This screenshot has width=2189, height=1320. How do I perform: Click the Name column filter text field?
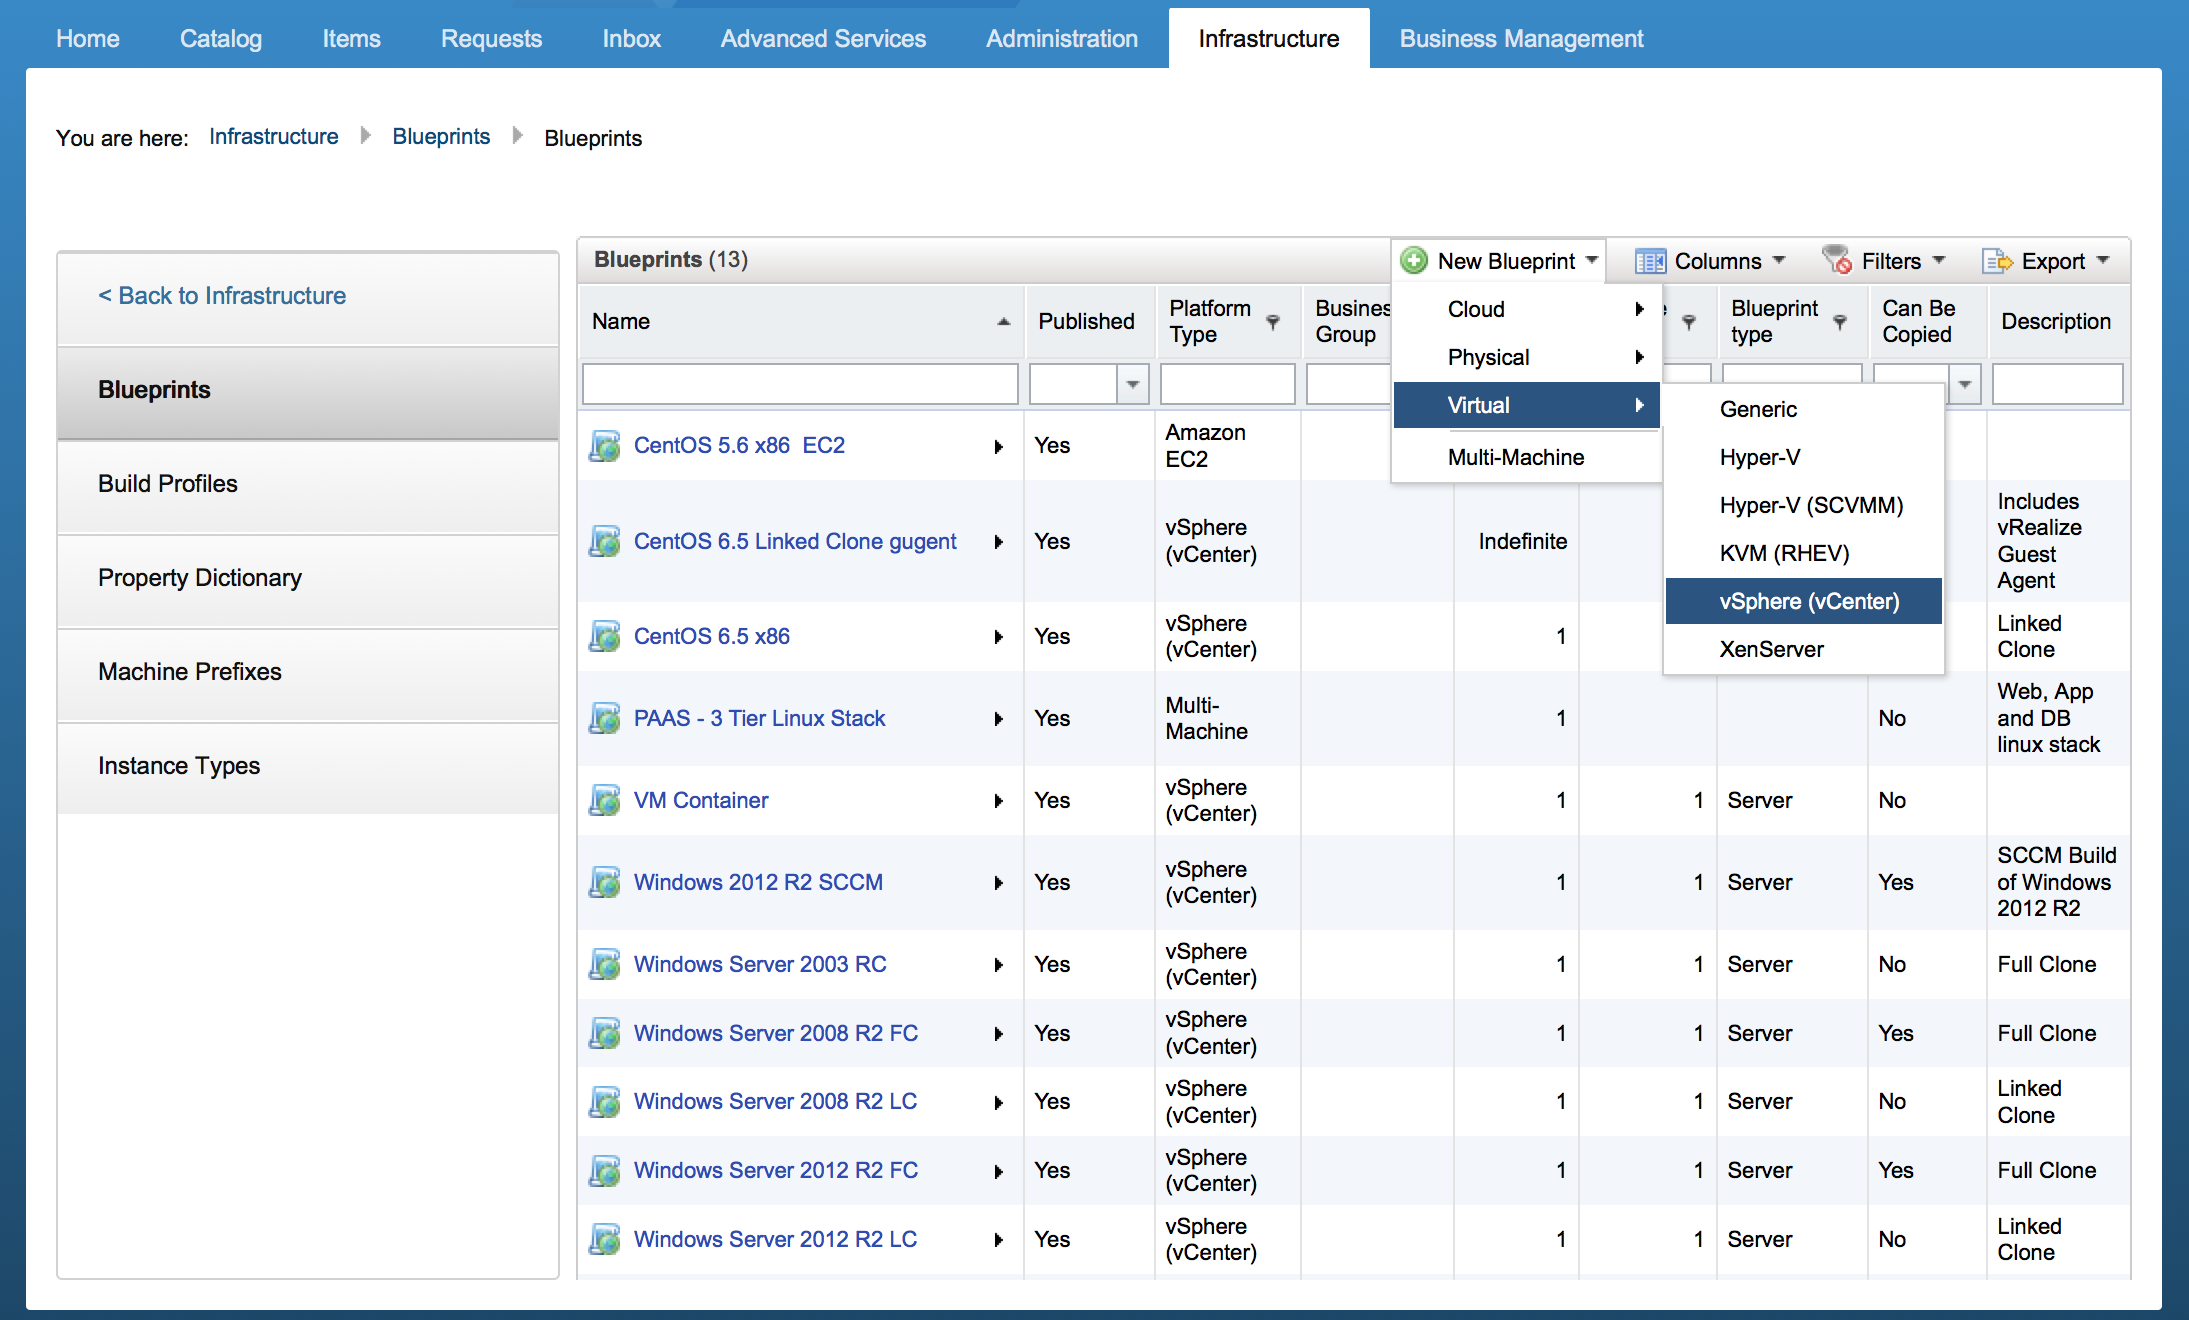click(799, 384)
